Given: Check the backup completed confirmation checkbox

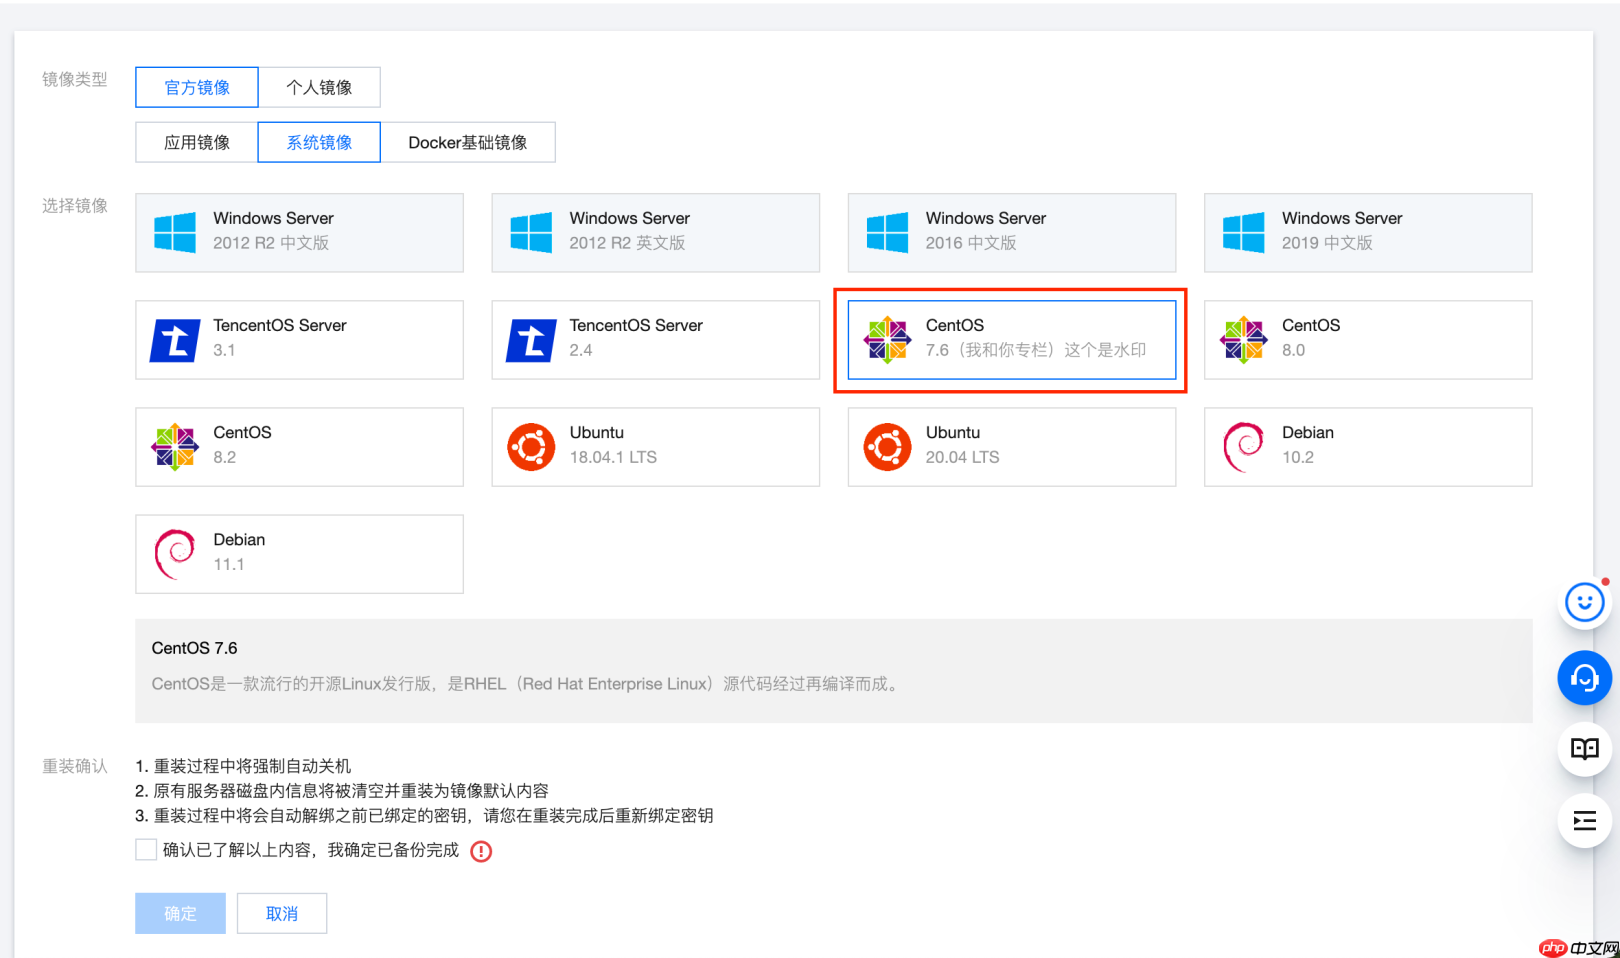Looking at the screenshot, I should click(x=146, y=850).
